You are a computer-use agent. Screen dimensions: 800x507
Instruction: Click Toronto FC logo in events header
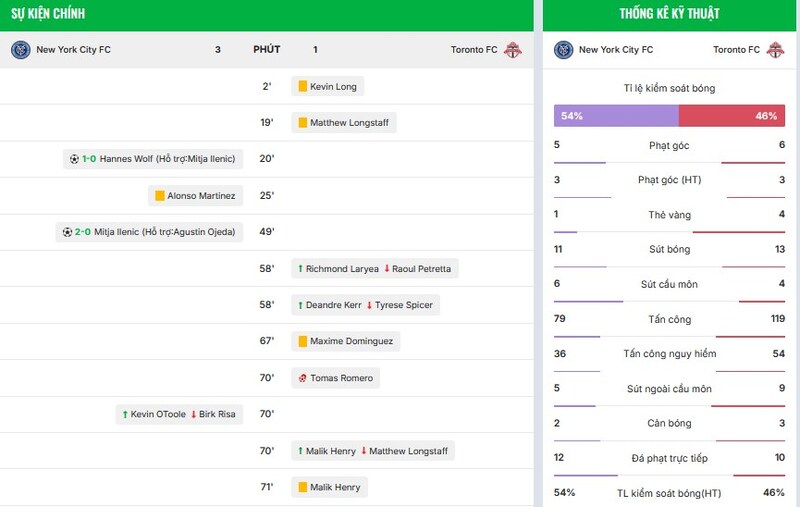513,50
